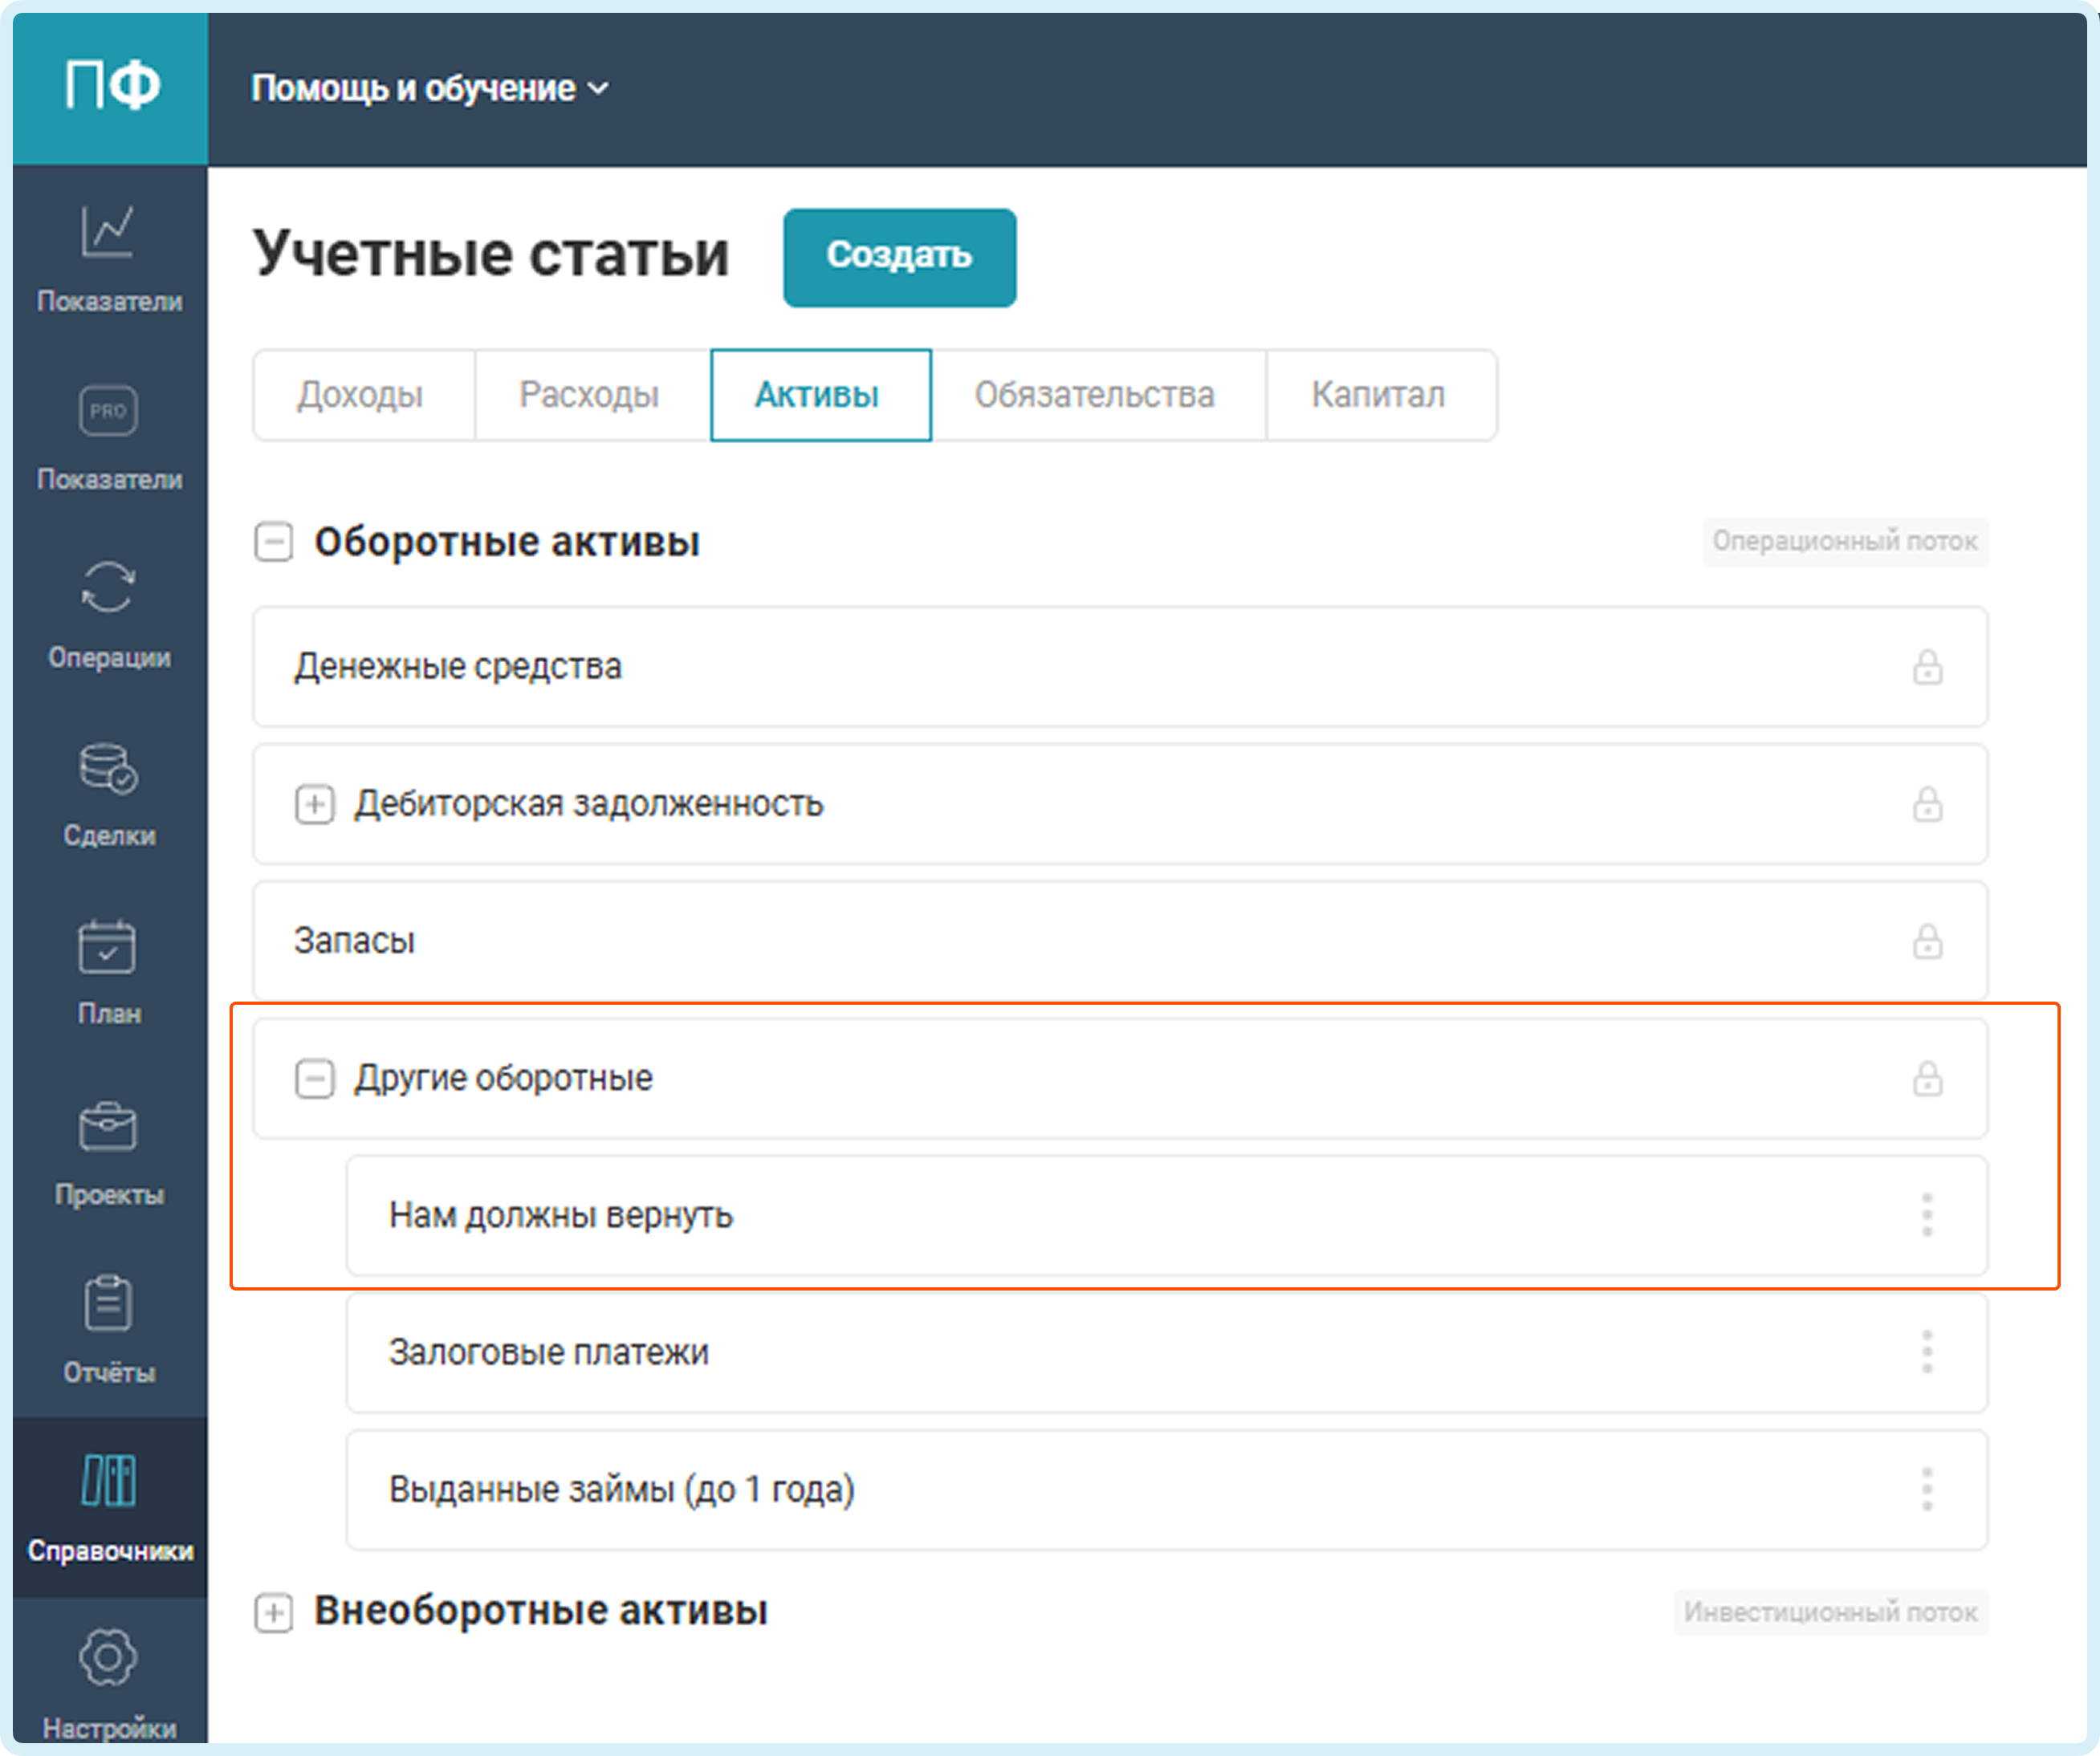Click lock icon on Денежные средства row

click(1927, 667)
